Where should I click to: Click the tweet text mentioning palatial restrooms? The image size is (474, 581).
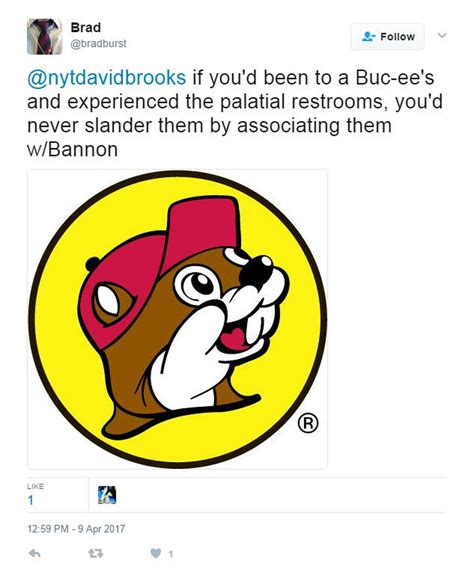[x=235, y=113]
